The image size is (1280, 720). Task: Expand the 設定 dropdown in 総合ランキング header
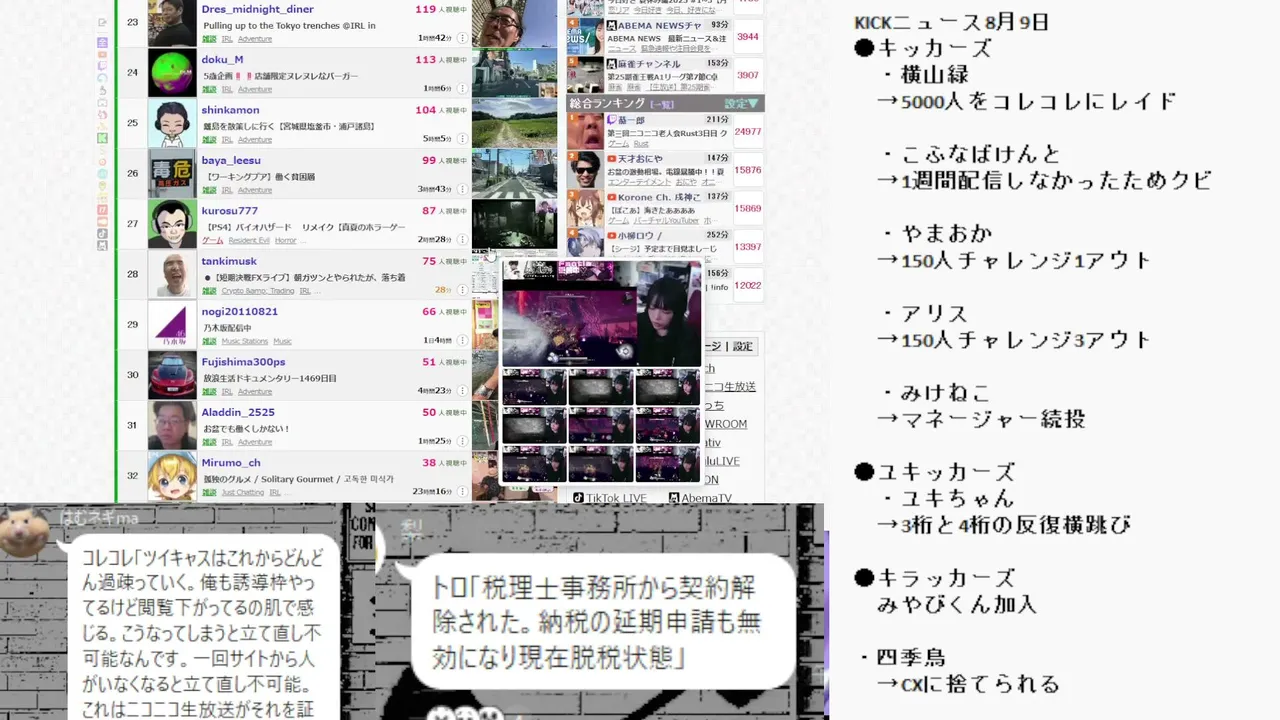pyautogui.click(x=742, y=103)
